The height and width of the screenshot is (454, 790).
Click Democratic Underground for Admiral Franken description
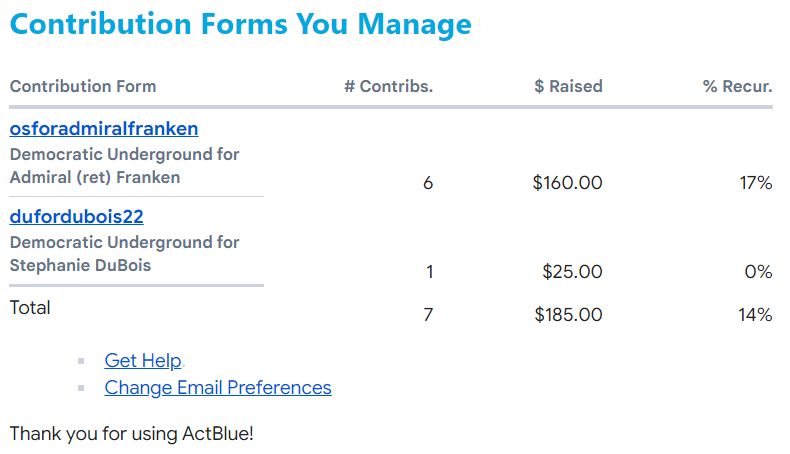(x=124, y=166)
